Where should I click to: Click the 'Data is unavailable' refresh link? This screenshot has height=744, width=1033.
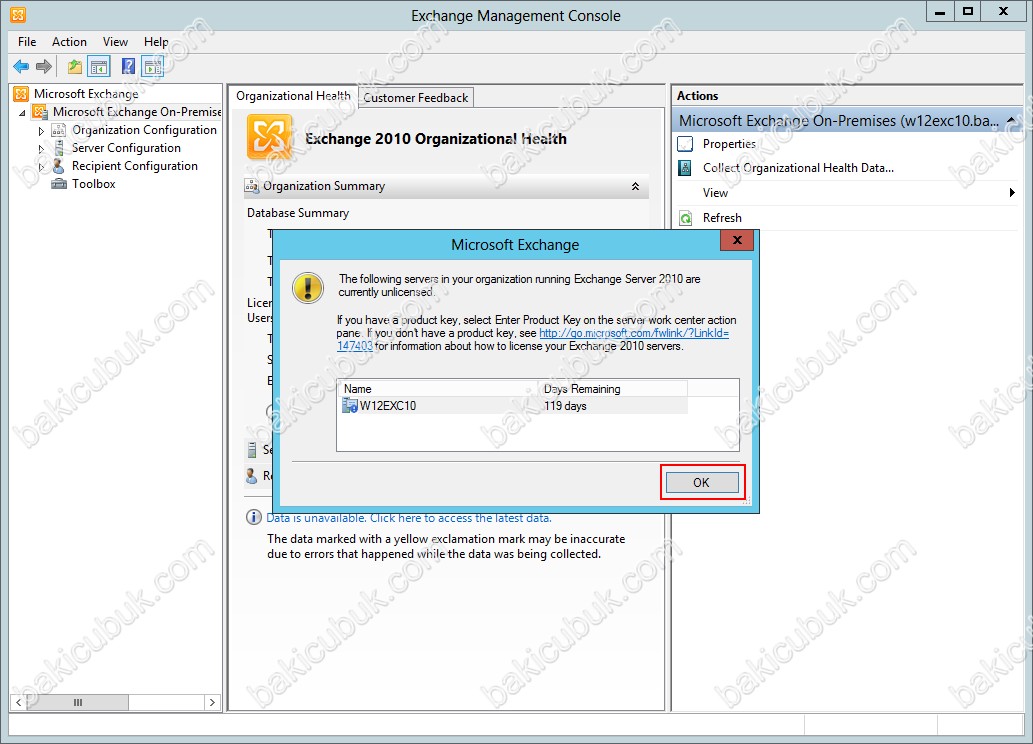pos(408,518)
